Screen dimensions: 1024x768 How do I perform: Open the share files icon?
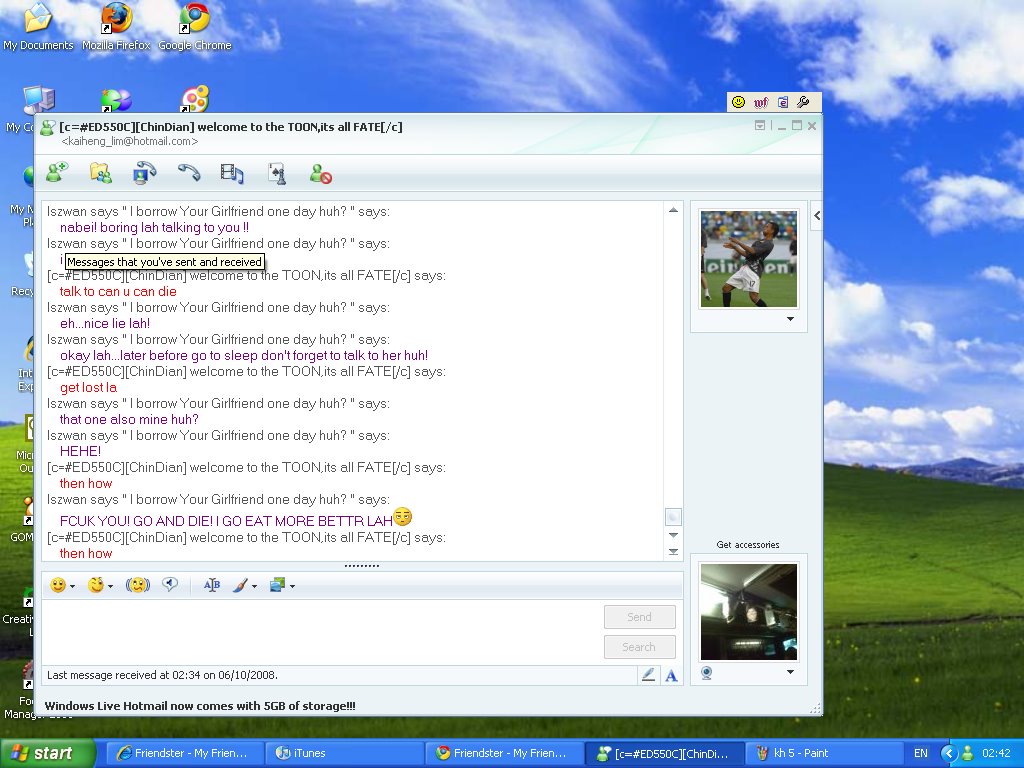pyautogui.click(x=101, y=173)
